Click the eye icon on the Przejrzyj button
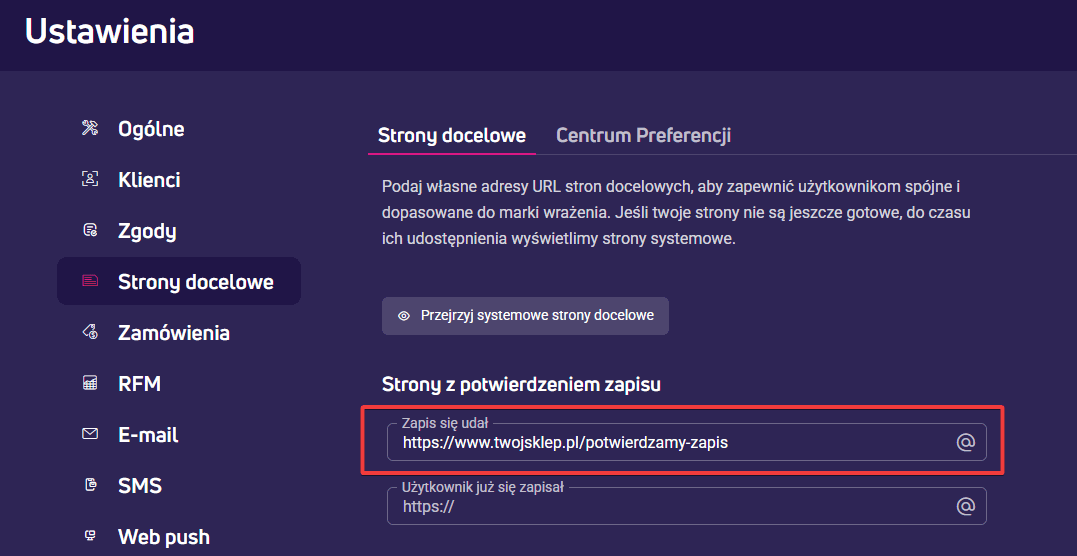The width and height of the screenshot is (1077, 556). point(404,316)
